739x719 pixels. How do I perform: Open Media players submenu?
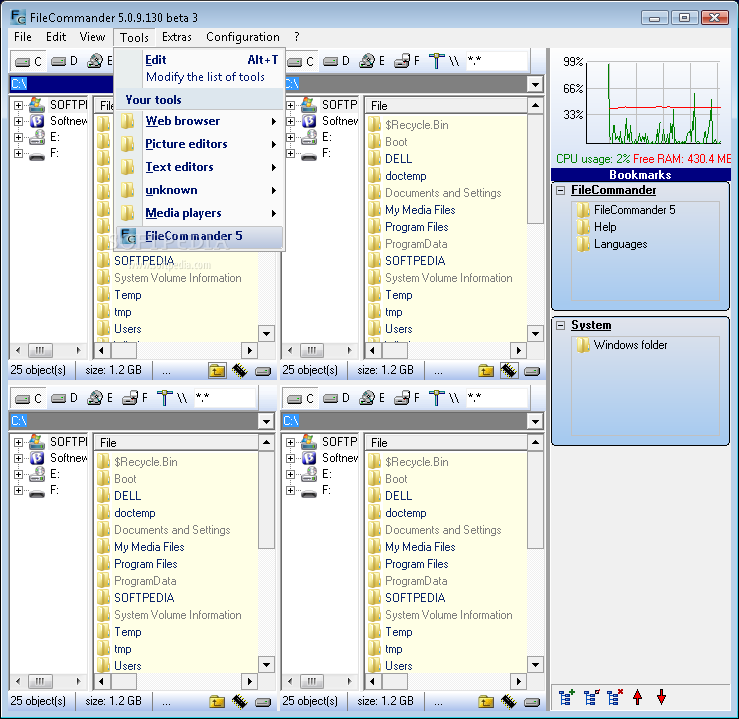pos(199,213)
